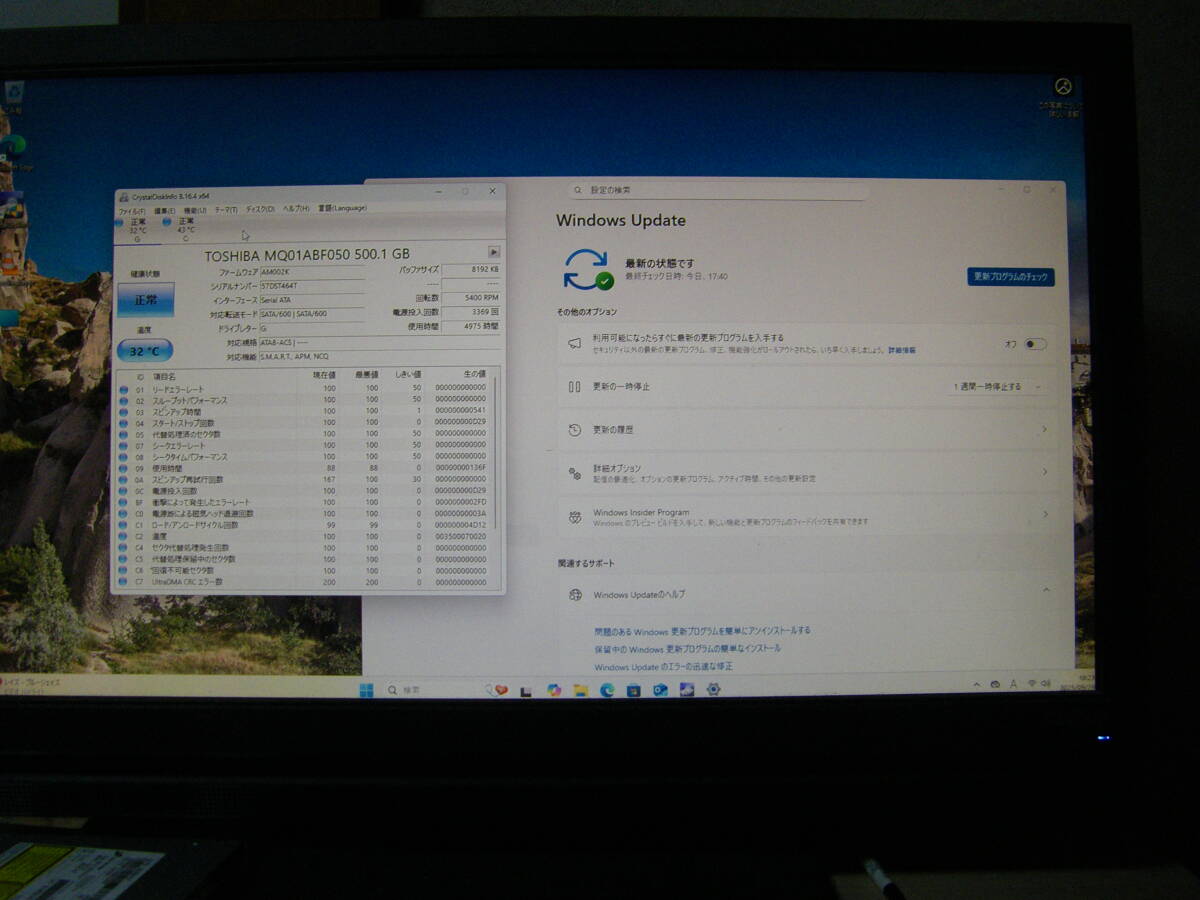Click blue status icon of row 02 スループットパフォーマンス
This screenshot has height=900, width=1200.
(123, 400)
